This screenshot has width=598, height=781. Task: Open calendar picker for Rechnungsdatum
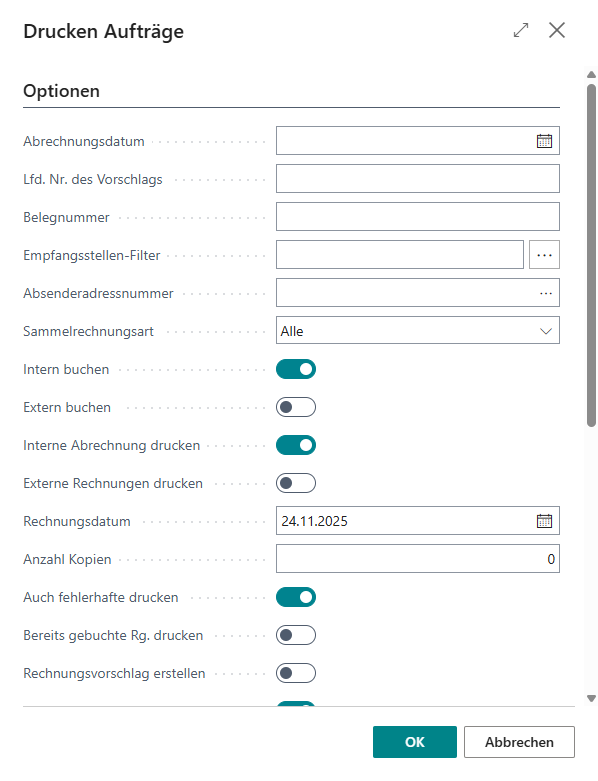tap(544, 521)
